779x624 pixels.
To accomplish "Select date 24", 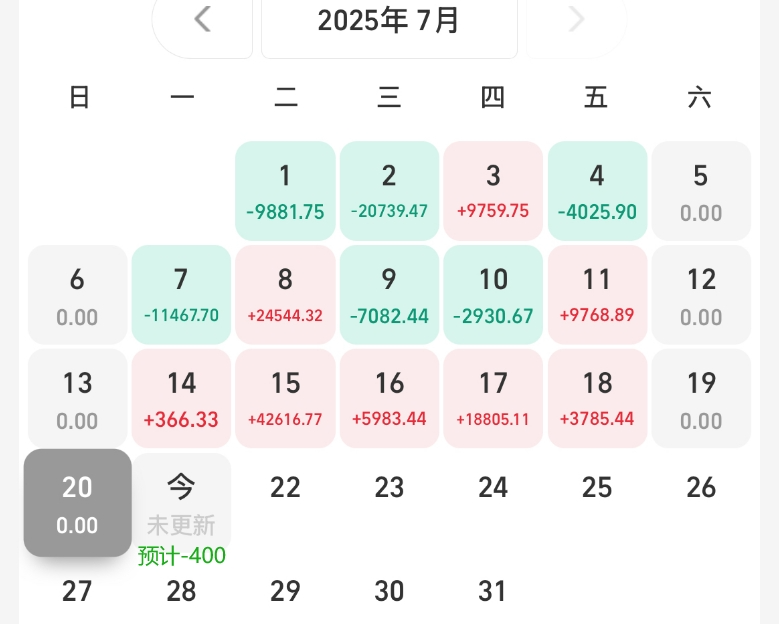I will pos(493,487).
